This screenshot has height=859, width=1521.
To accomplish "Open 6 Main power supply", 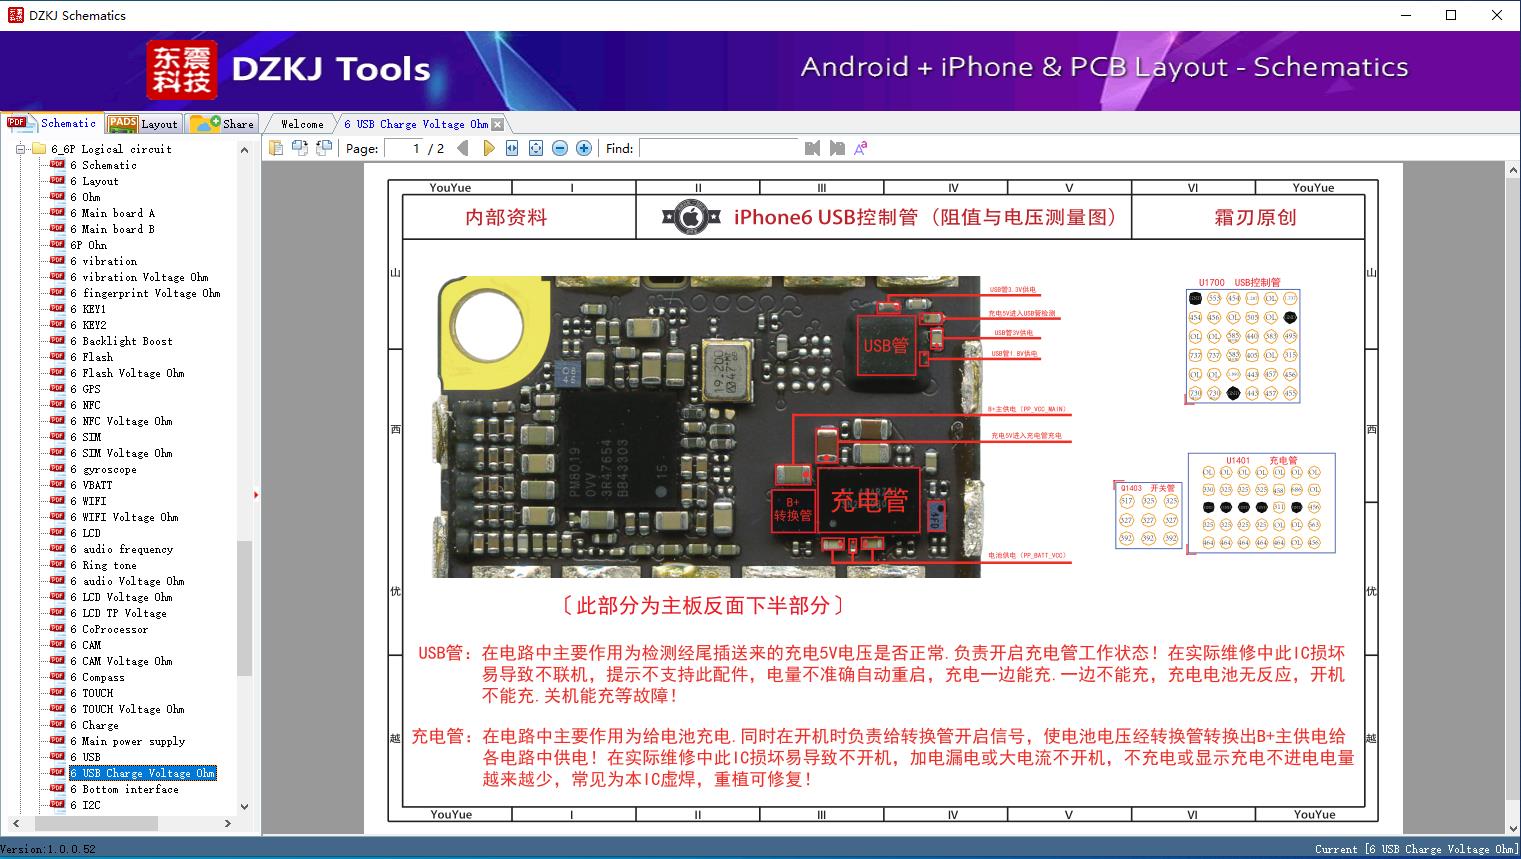I will pyautogui.click(x=127, y=741).
